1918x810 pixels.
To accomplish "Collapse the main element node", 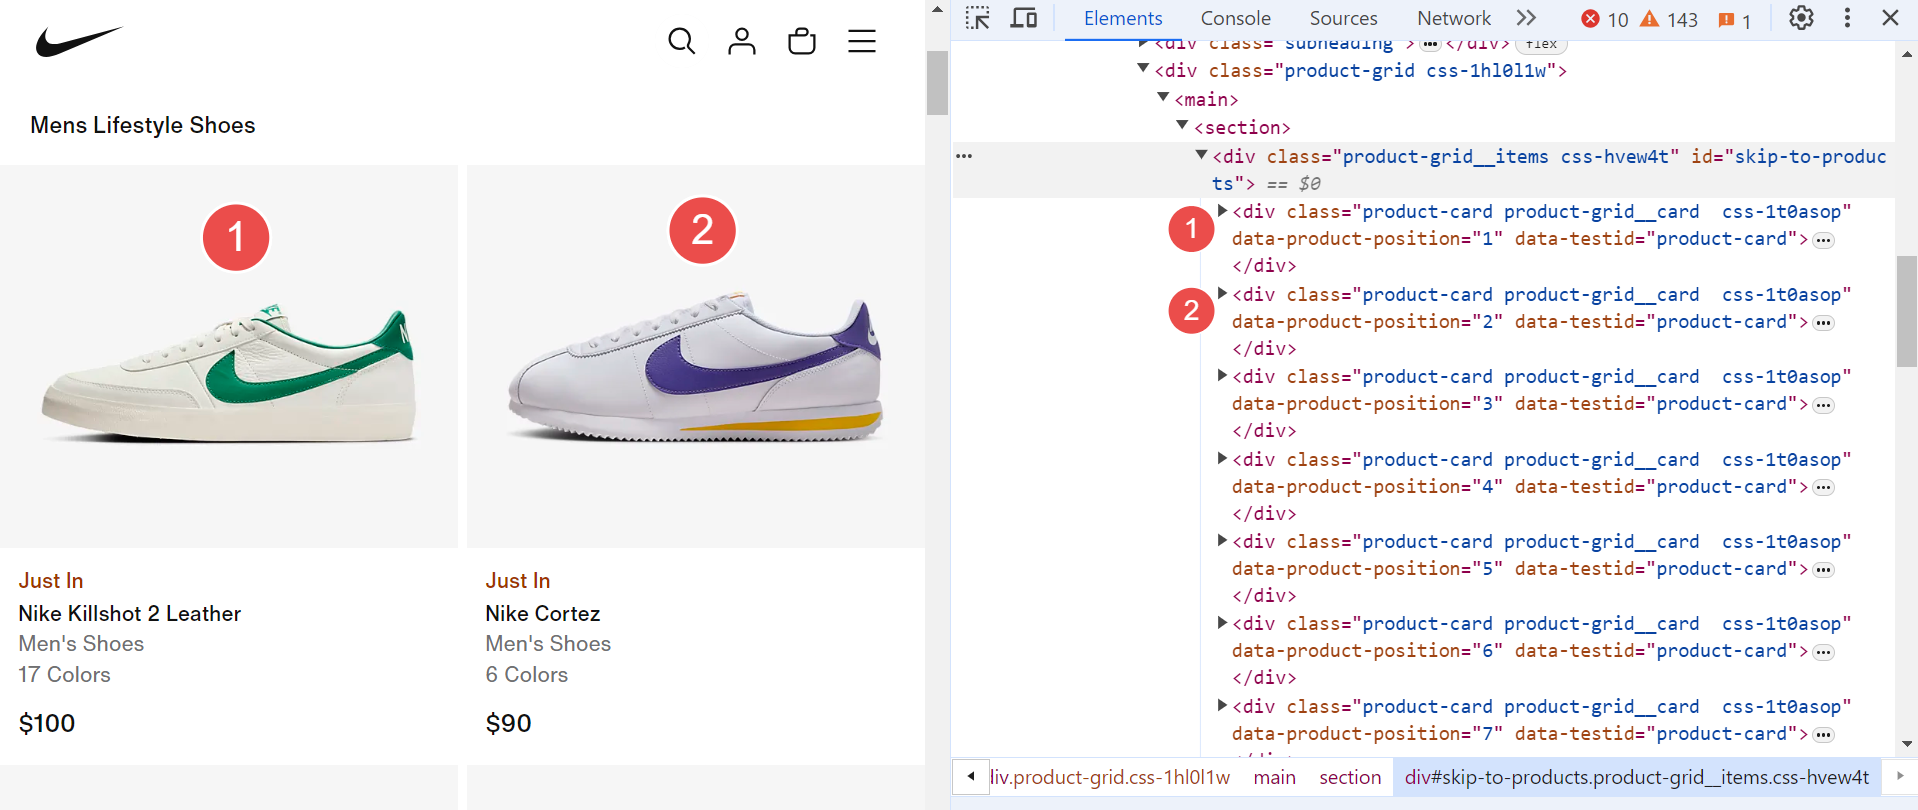I will coord(1163,97).
